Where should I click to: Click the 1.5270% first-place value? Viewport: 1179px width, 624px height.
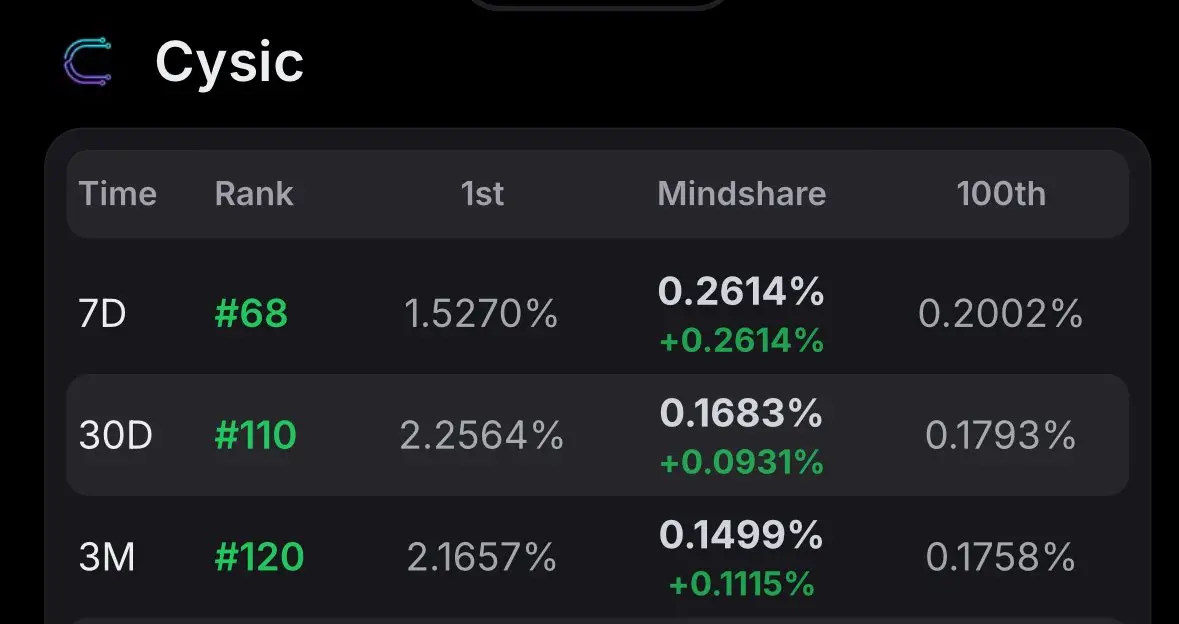click(481, 314)
